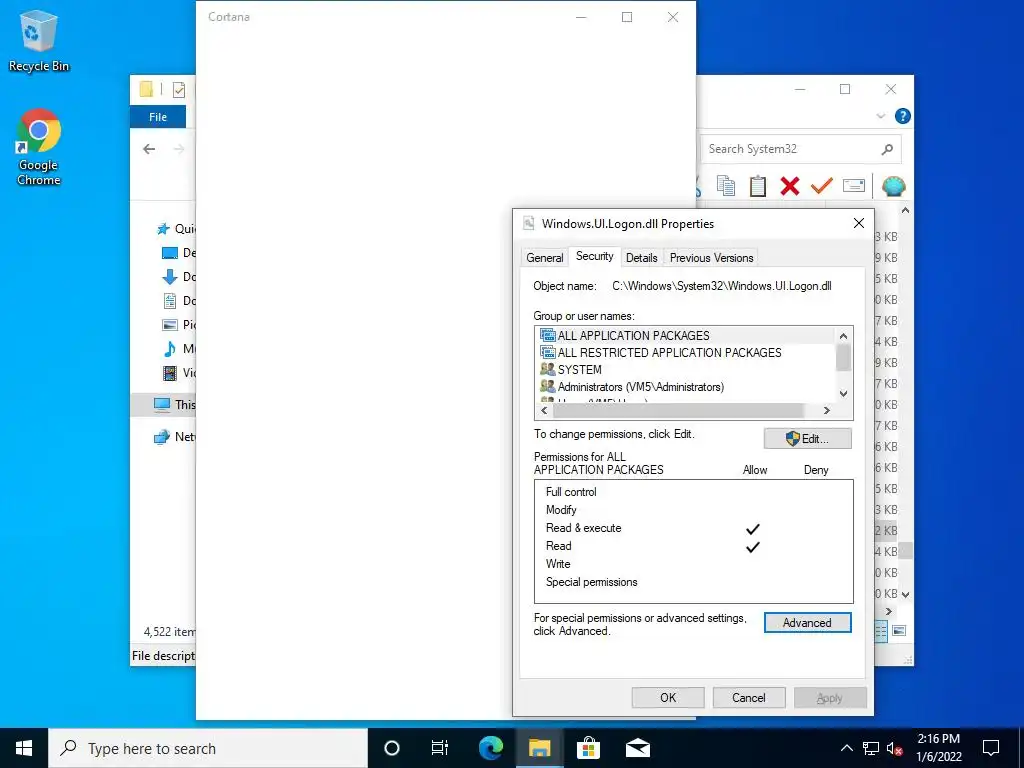Select the Security tab in Properties
This screenshot has height=768, width=1024.
click(594, 256)
